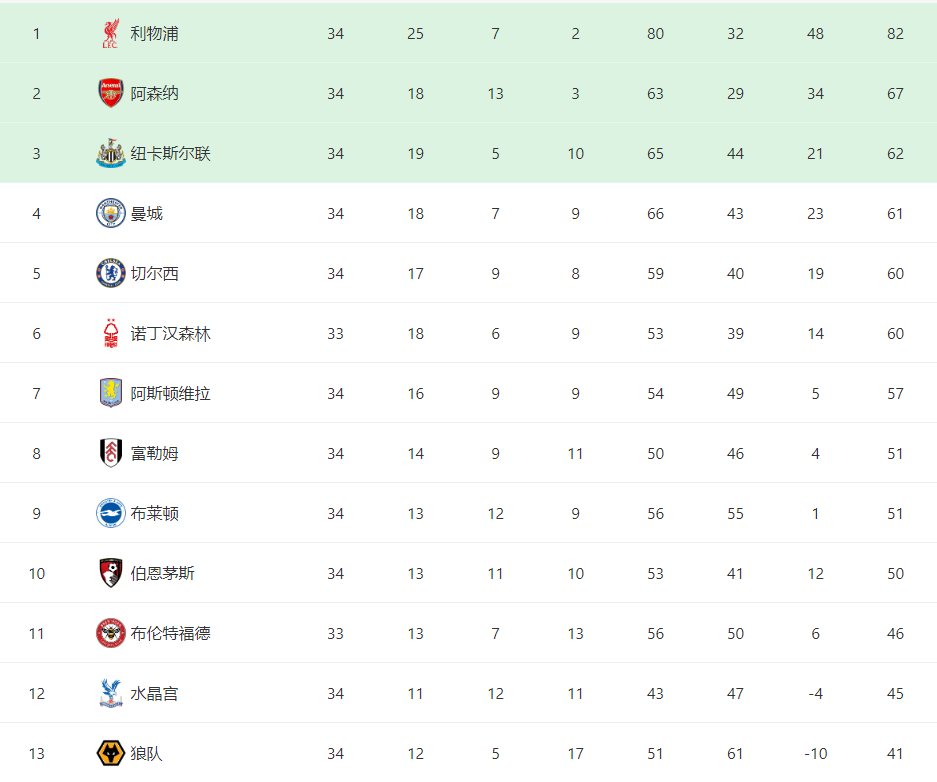Click the Nottingham Forest crest icon
Image resolution: width=937 pixels, height=782 pixels.
click(x=111, y=333)
